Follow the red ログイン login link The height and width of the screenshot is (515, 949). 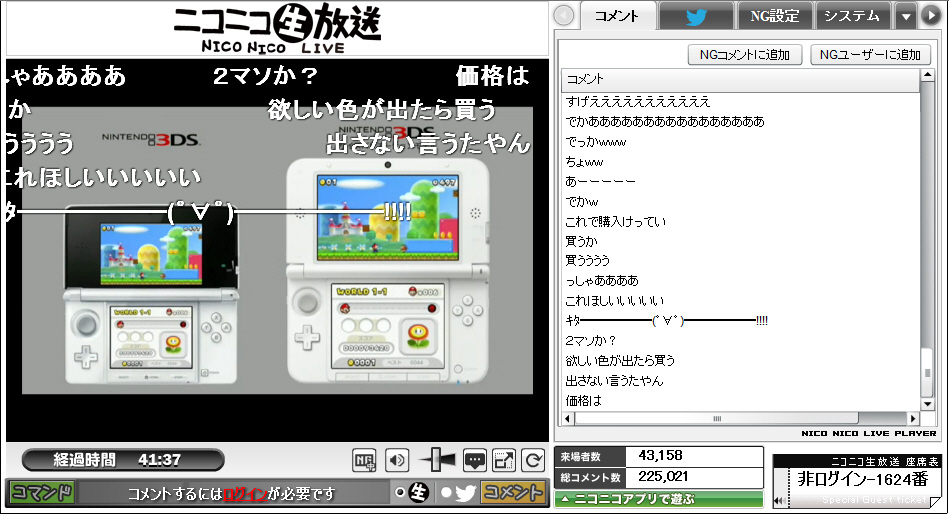click(x=245, y=494)
